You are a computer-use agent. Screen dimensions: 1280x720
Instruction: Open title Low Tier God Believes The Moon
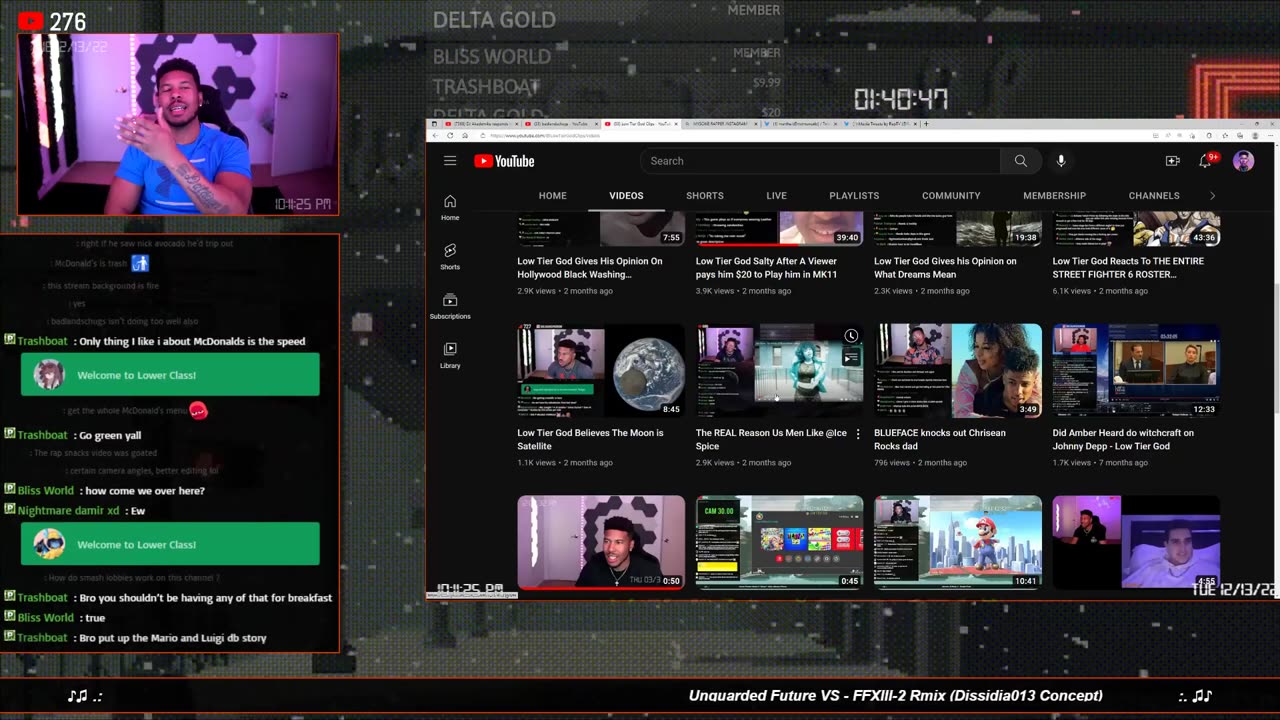coord(590,439)
